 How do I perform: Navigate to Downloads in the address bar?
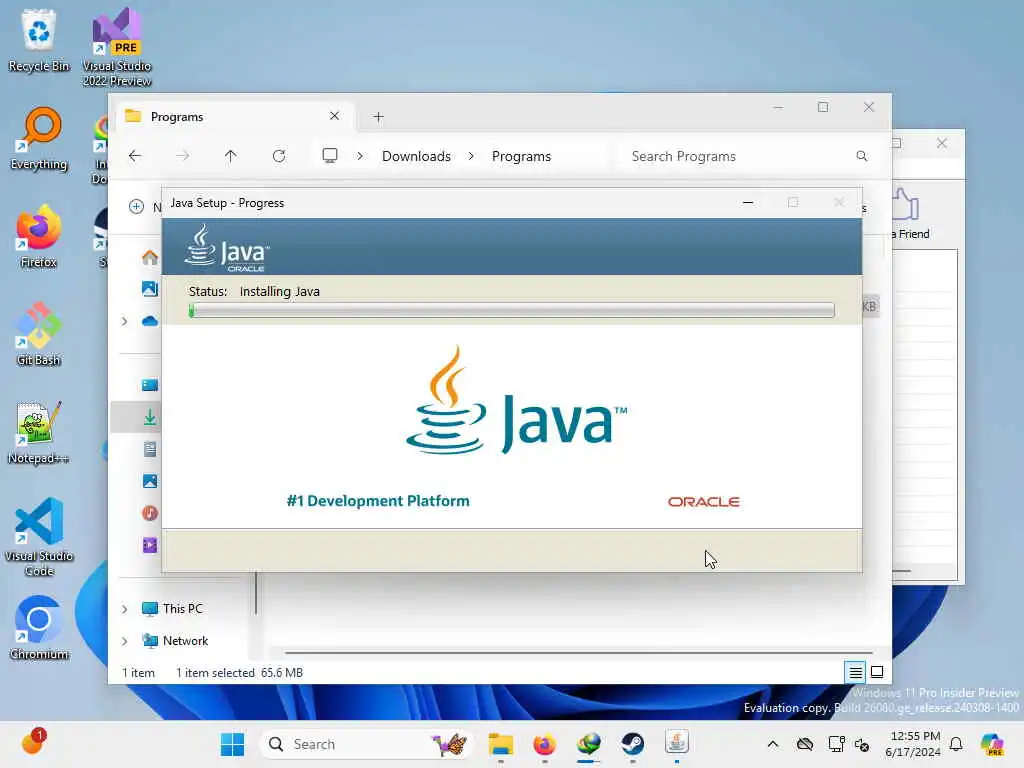click(x=416, y=156)
